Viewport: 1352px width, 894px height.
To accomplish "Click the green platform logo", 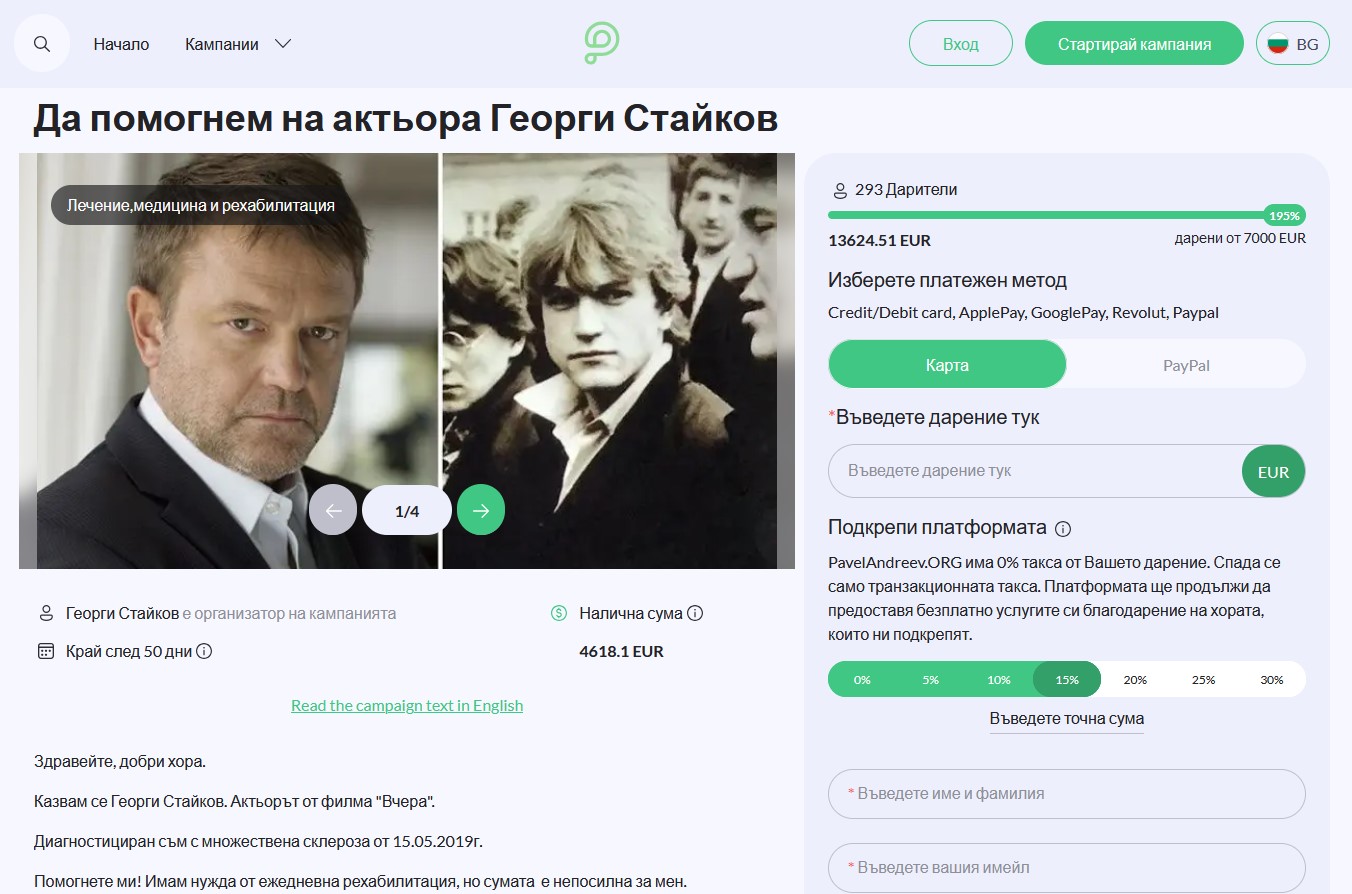I will click(602, 44).
